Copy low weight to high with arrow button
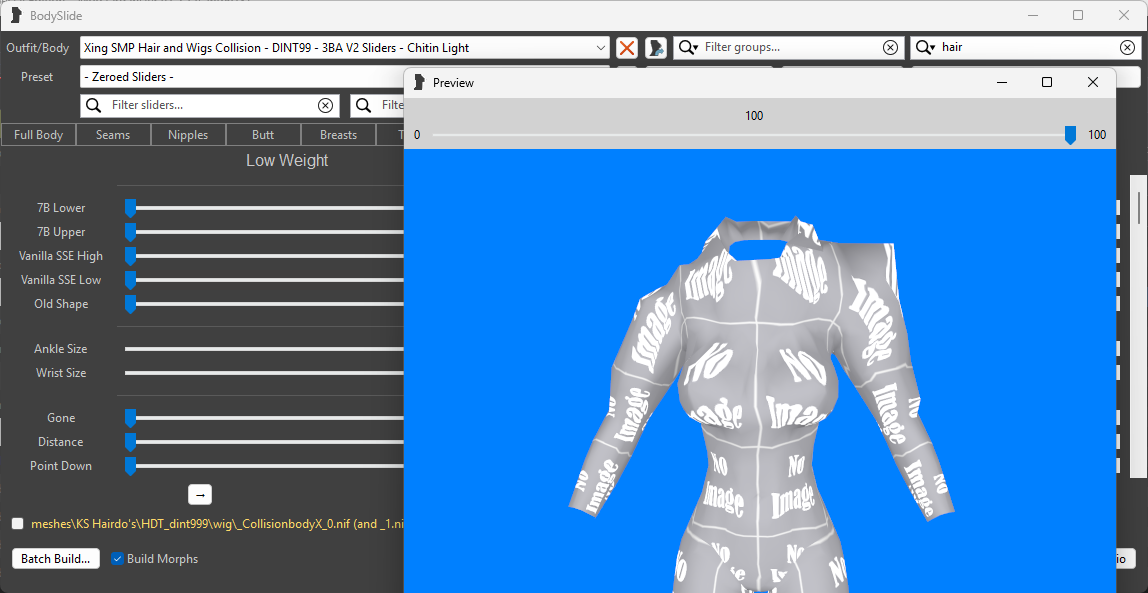 coord(200,495)
